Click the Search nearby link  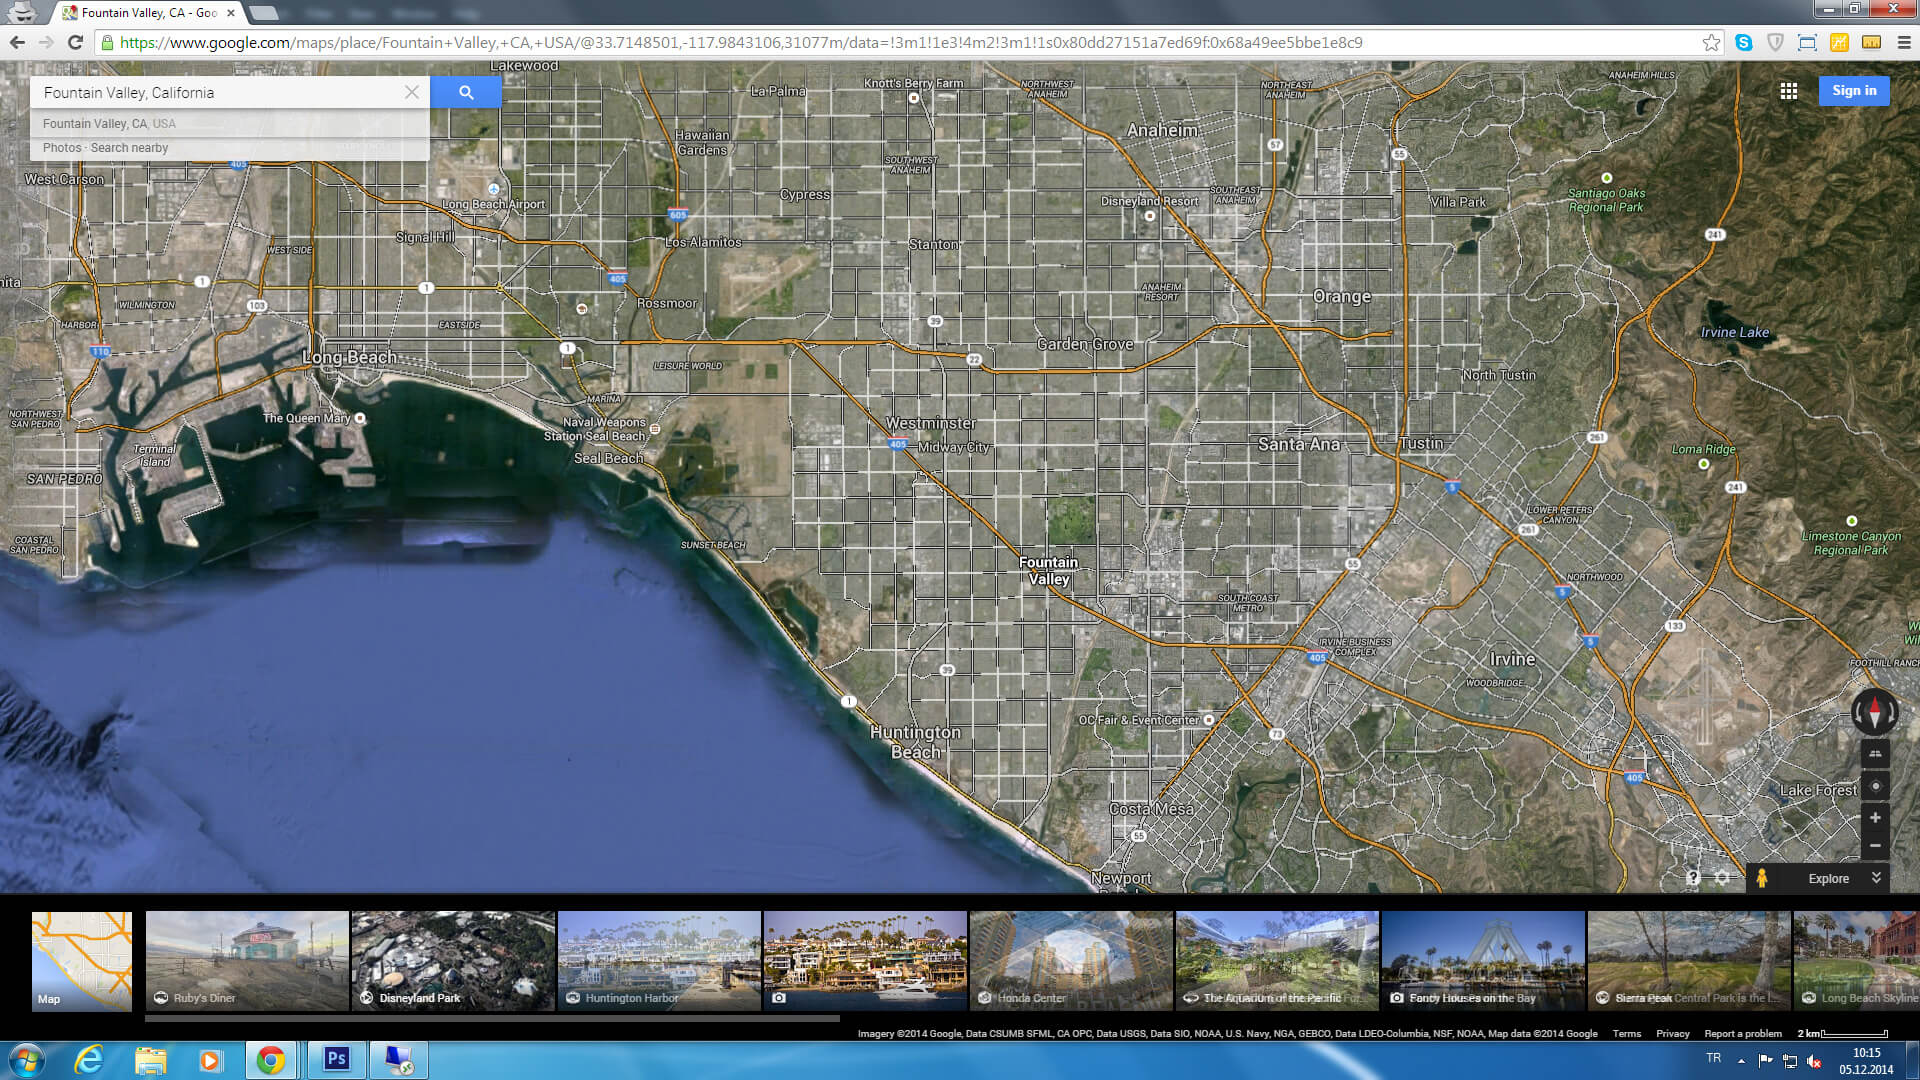[x=129, y=148]
